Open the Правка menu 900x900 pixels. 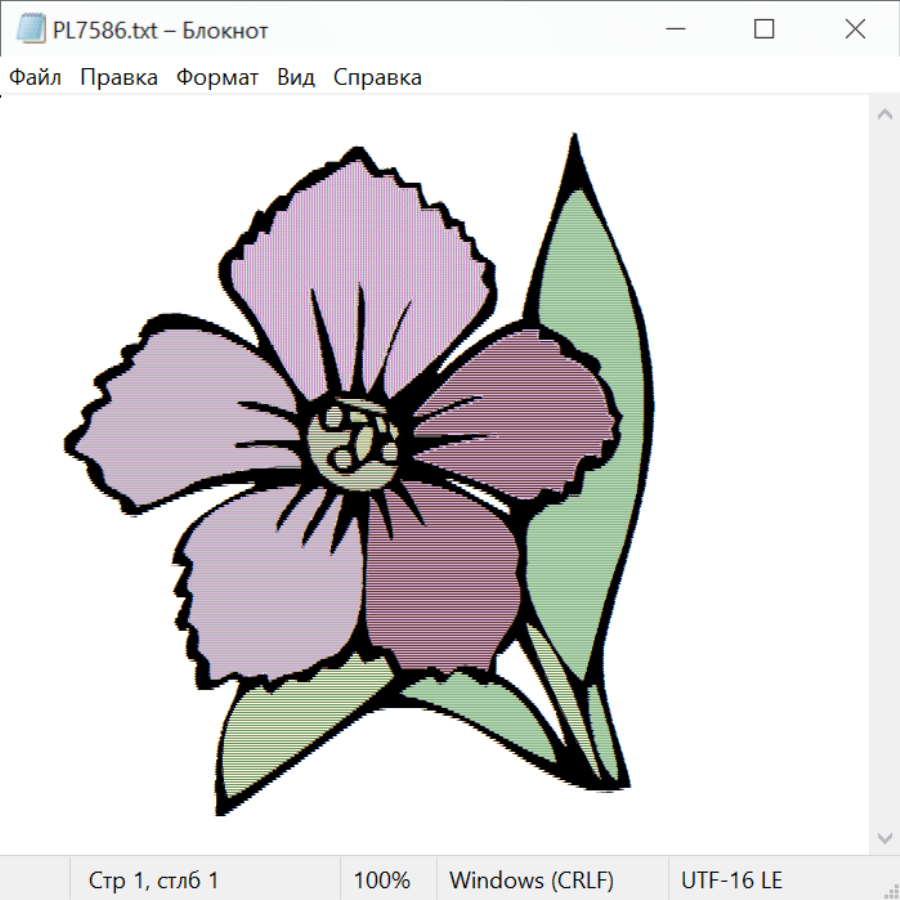pos(118,78)
